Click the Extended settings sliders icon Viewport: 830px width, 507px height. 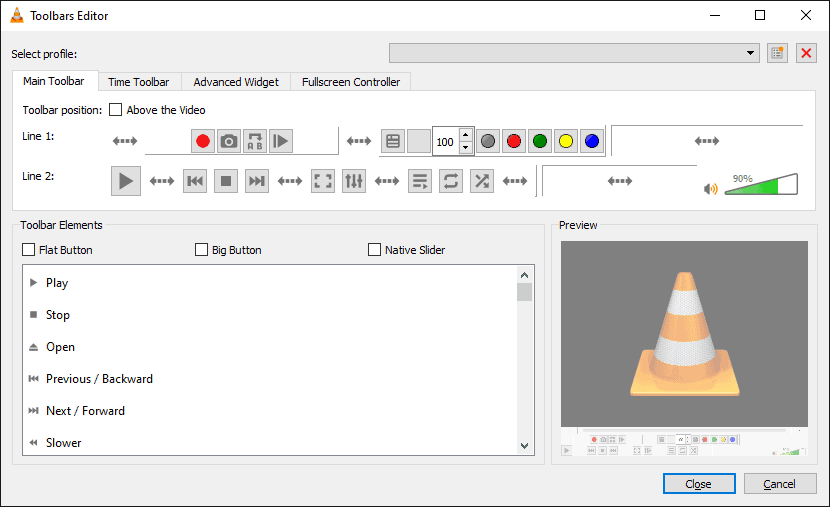[354, 181]
